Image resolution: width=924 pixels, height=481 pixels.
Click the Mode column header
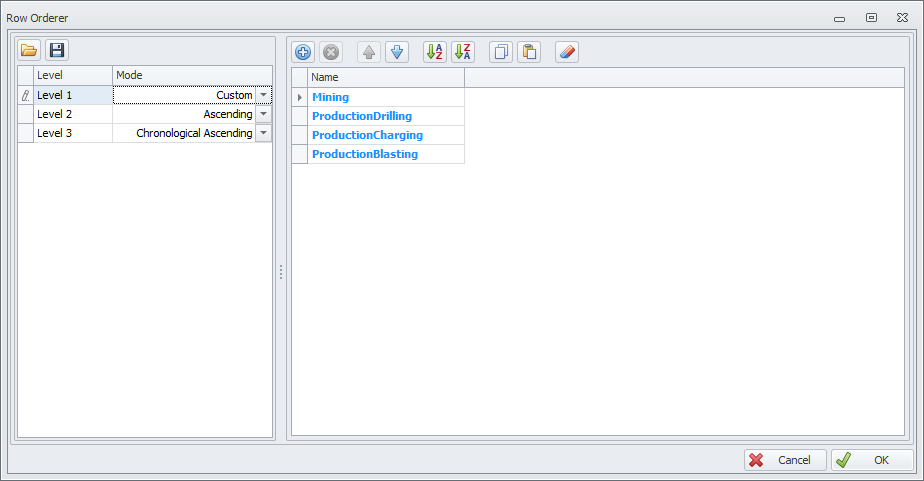coord(190,75)
